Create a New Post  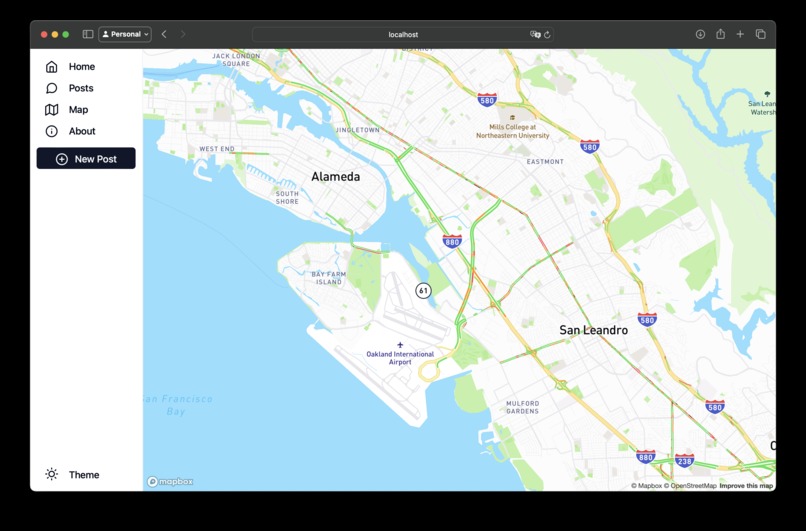pyautogui.click(x=86, y=158)
